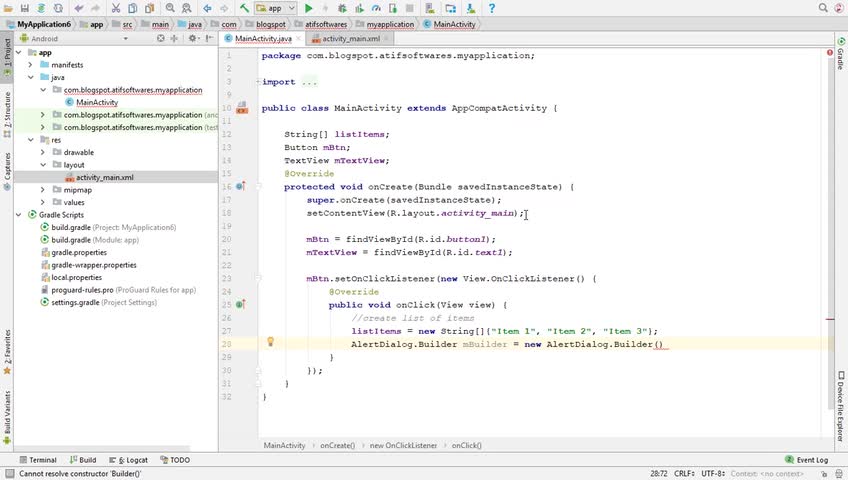Click the green Run app button

309,8
